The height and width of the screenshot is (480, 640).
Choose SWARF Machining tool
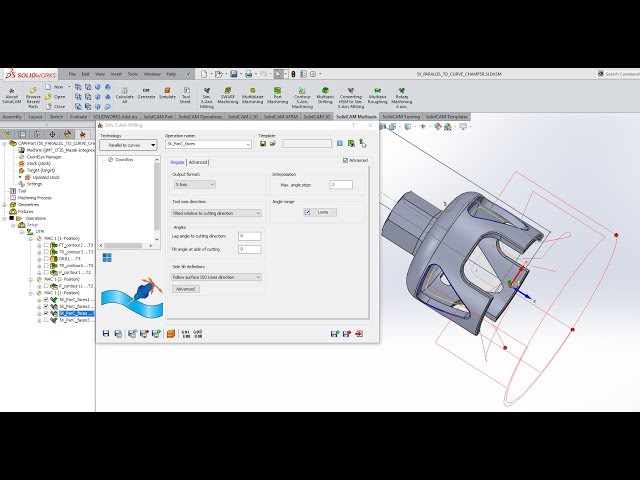coord(228,95)
